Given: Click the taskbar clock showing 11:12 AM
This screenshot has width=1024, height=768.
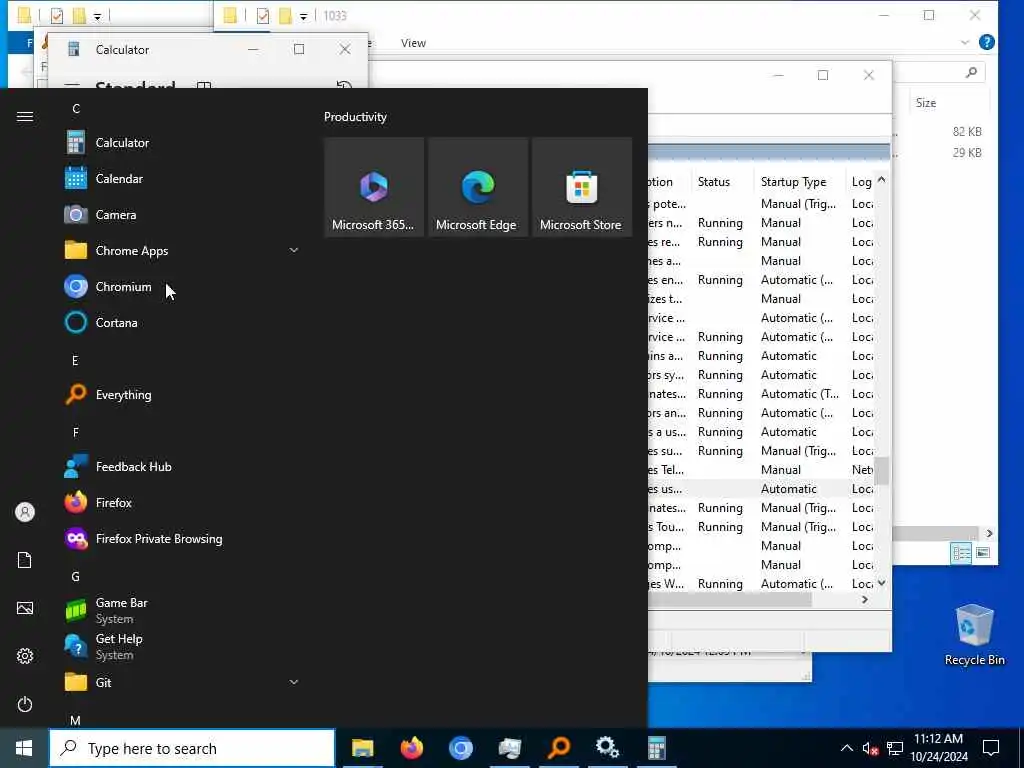Looking at the screenshot, I should point(938,748).
